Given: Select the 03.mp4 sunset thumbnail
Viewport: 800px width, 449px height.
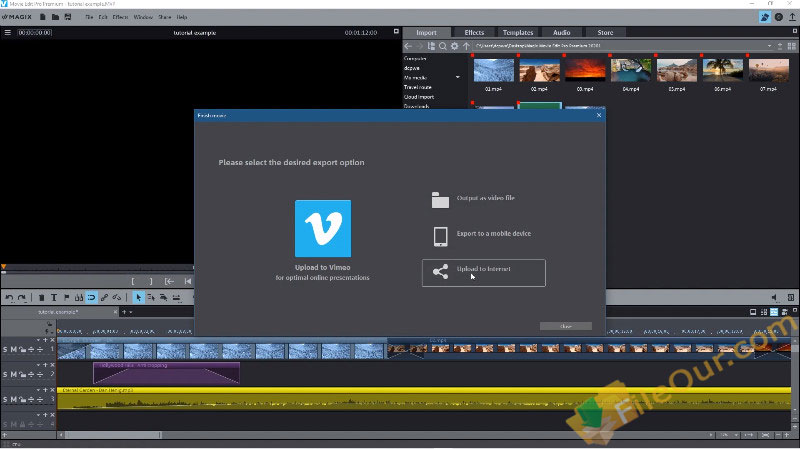Looking at the screenshot, I should [x=585, y=70].
